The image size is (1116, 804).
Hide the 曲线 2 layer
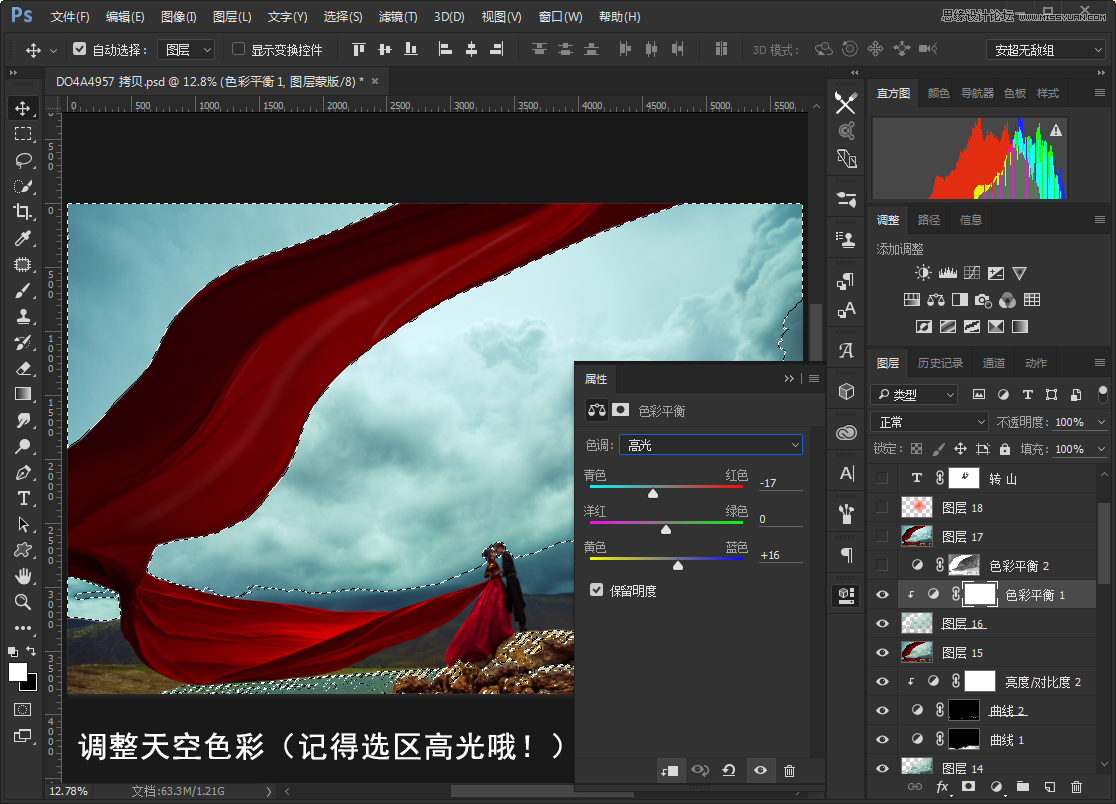(883, 711)
